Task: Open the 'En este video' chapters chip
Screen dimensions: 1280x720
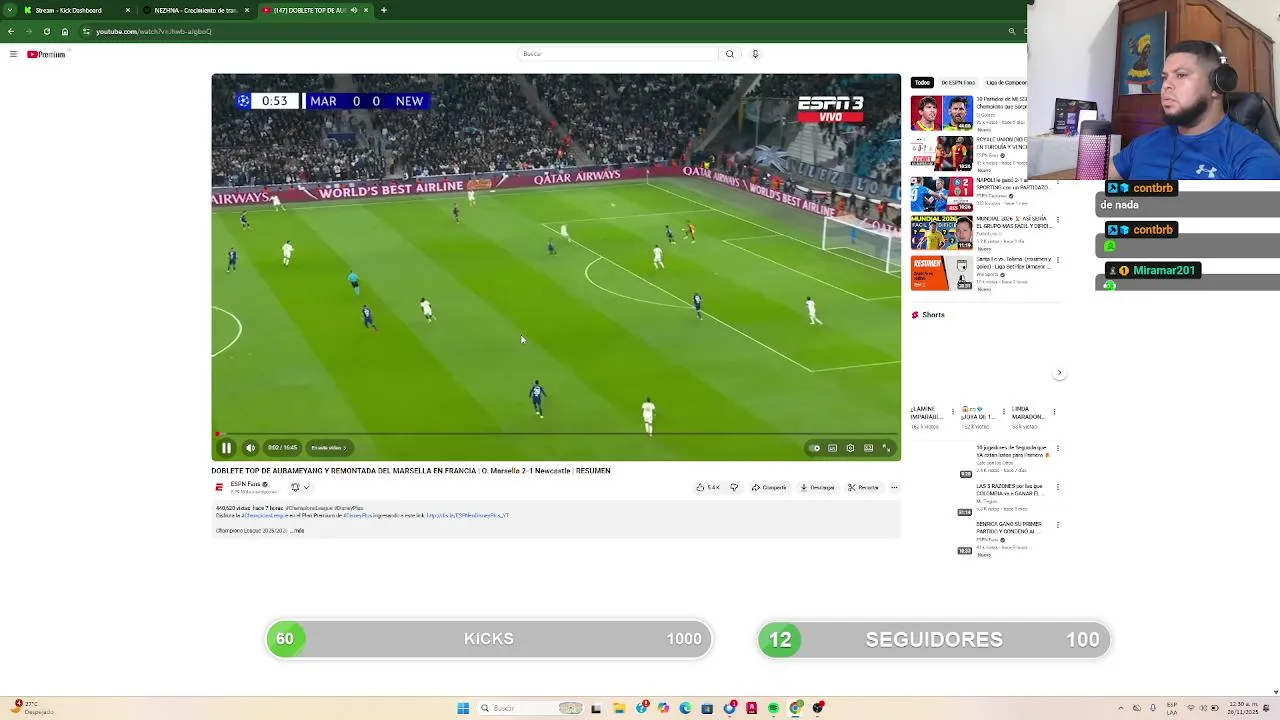Action: pyautogui.click(x=328, y=448)
